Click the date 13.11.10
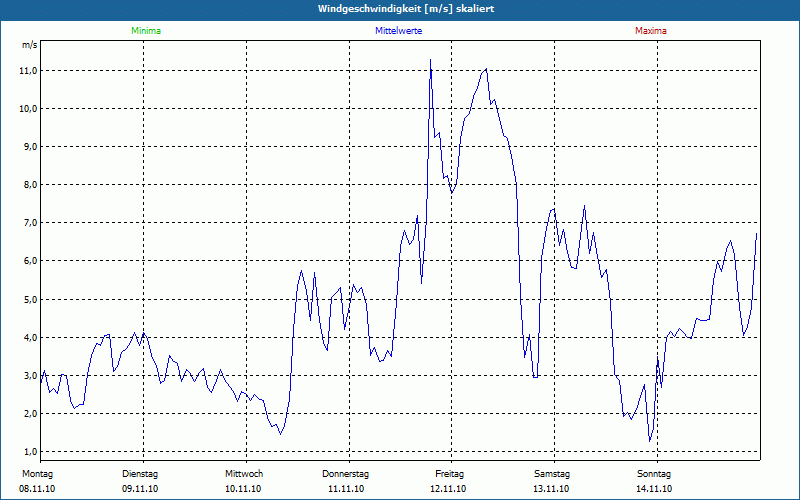The image size is (800, 500). [x=551, y=489]
